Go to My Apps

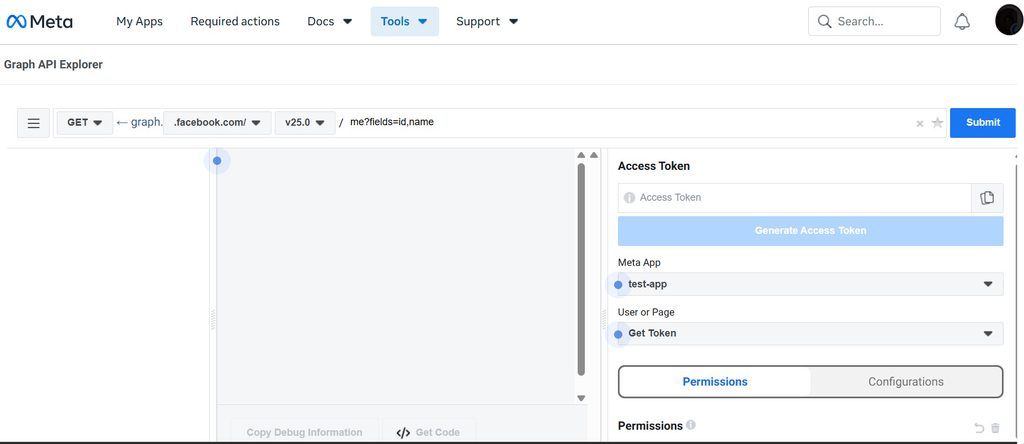pos(140,22)
